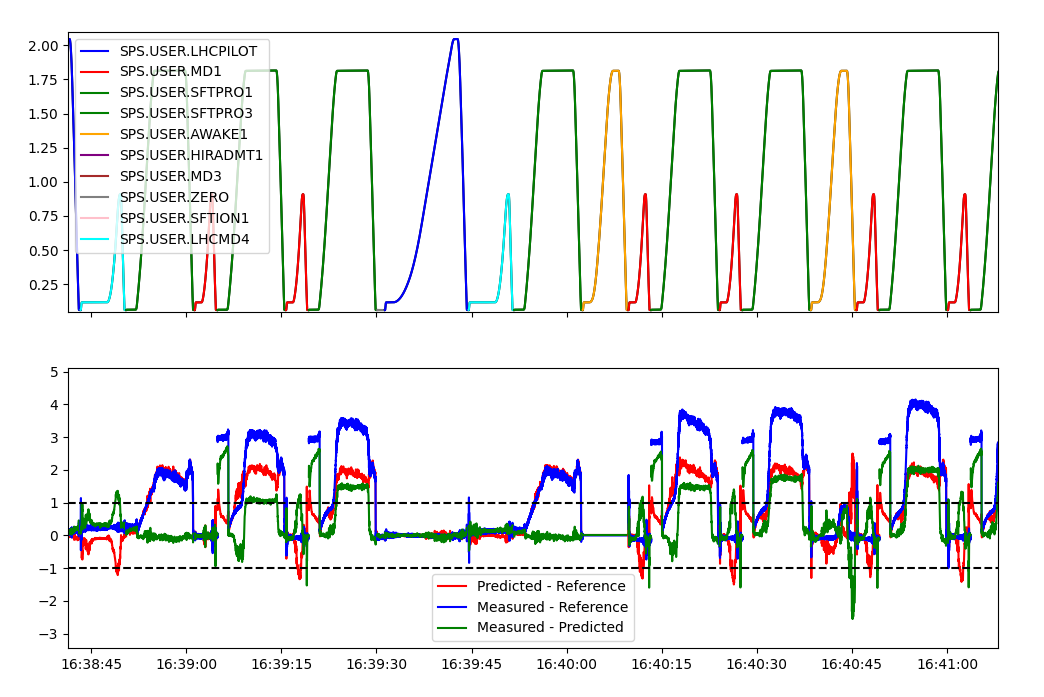Click the 2.00 y-axis tick on upper plot
This screenshot has width=1044, height=697.
[42, 46]
